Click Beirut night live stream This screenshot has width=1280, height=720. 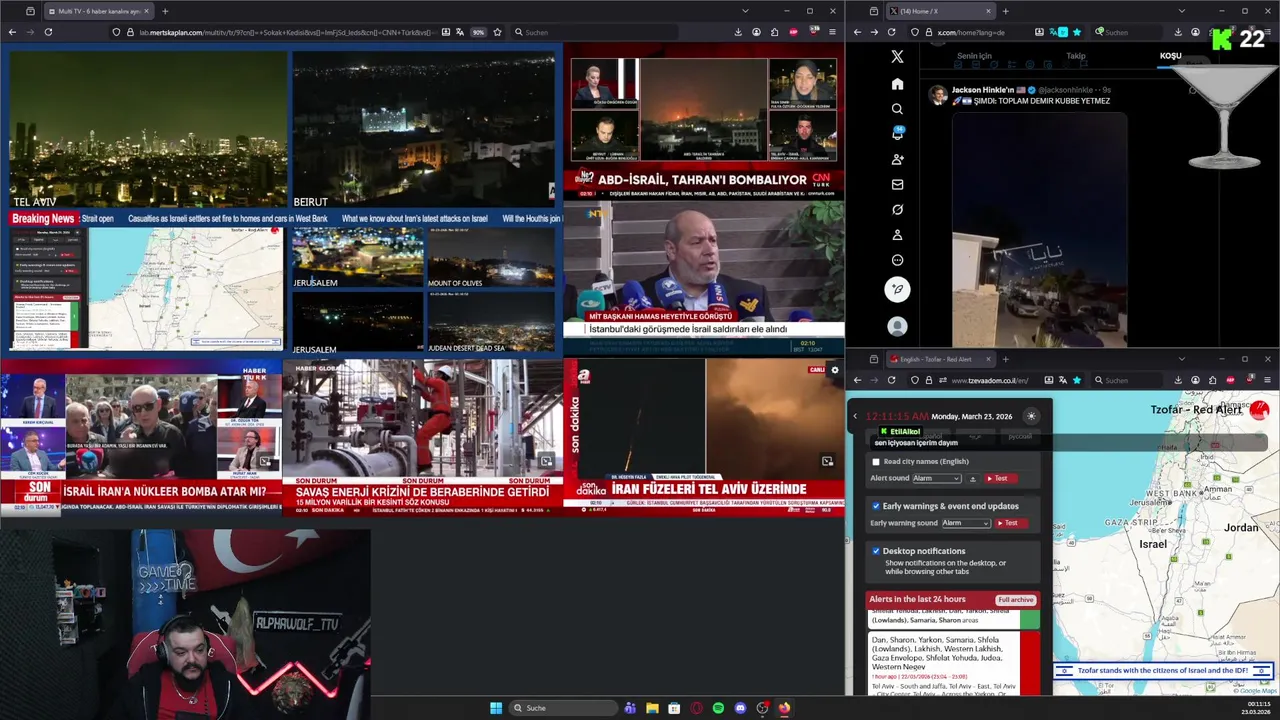424,131
